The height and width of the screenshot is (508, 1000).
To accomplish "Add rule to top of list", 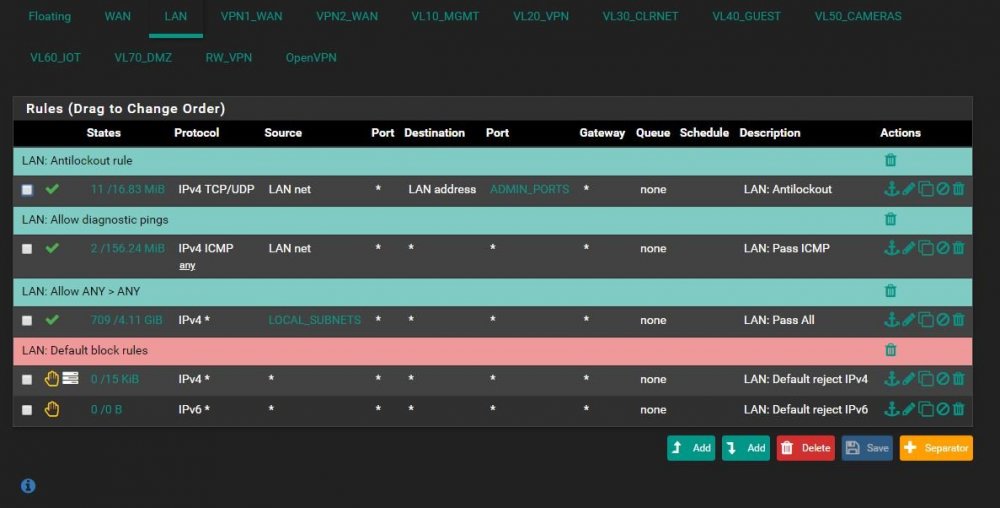I will point(691,448).
